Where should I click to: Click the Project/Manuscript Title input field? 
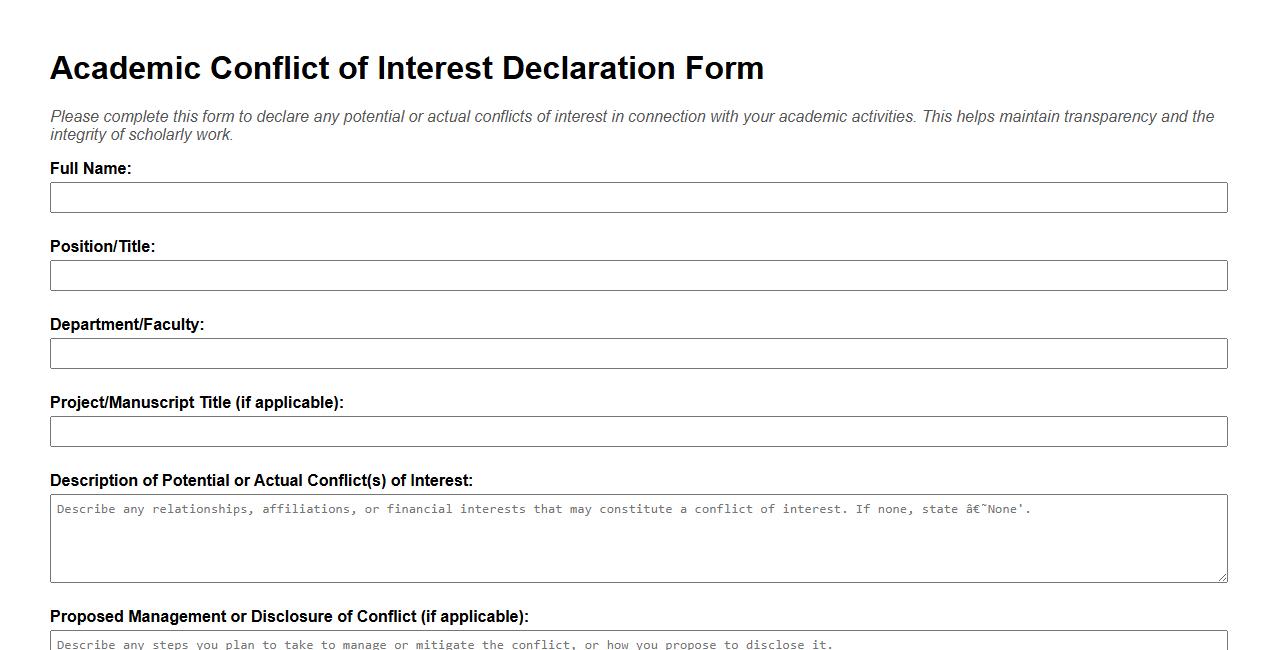click(x=638, y=431)
